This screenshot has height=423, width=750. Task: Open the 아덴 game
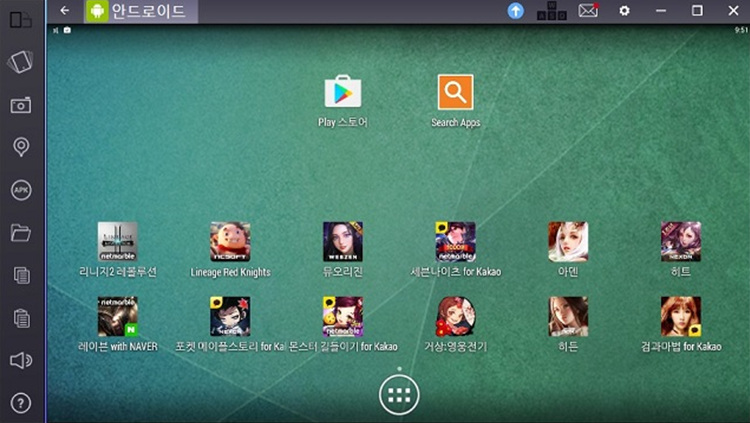568,242
